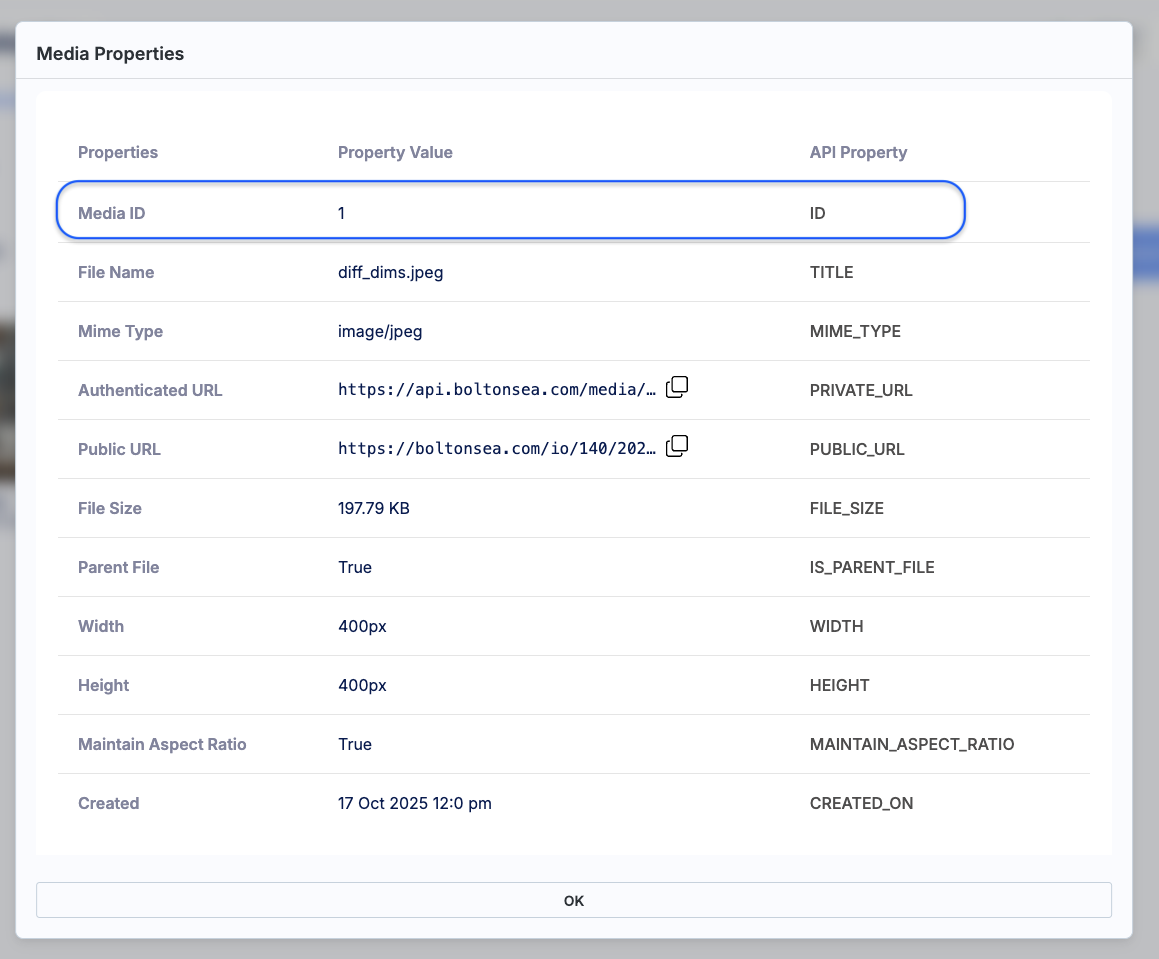Click the File Size value 197.79 KB

pyautogui.click(x=373, y=508)
